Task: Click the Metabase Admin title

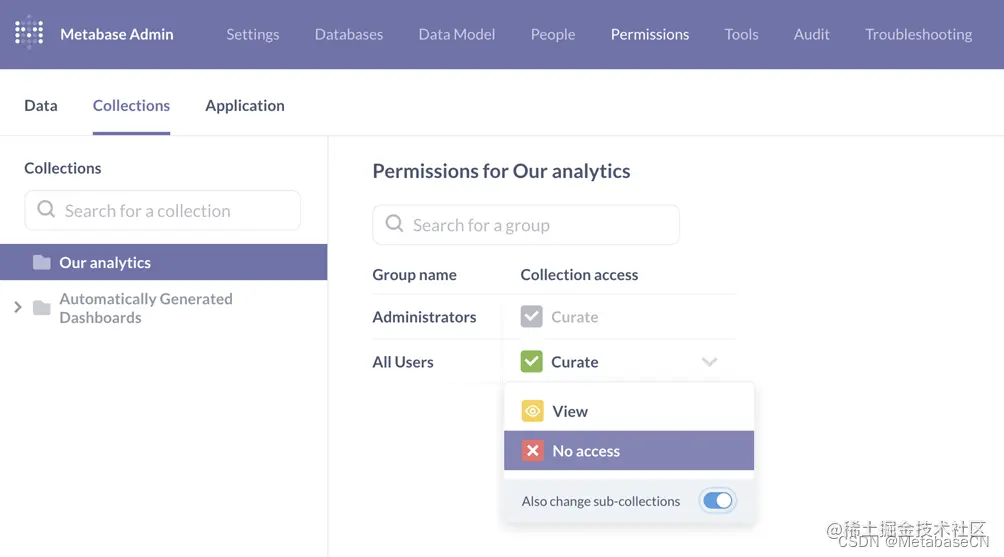Action: click(117, 34)
